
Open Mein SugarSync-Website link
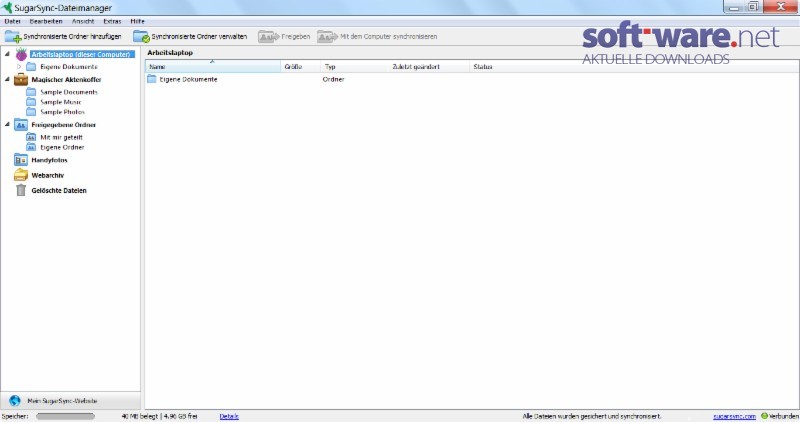click(x=62, y=401)
